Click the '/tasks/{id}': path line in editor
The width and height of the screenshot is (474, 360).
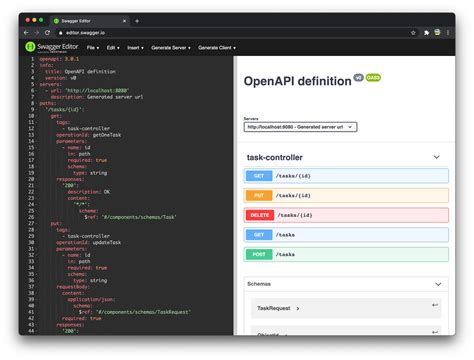pyautogui.click(x=65, y=110)
